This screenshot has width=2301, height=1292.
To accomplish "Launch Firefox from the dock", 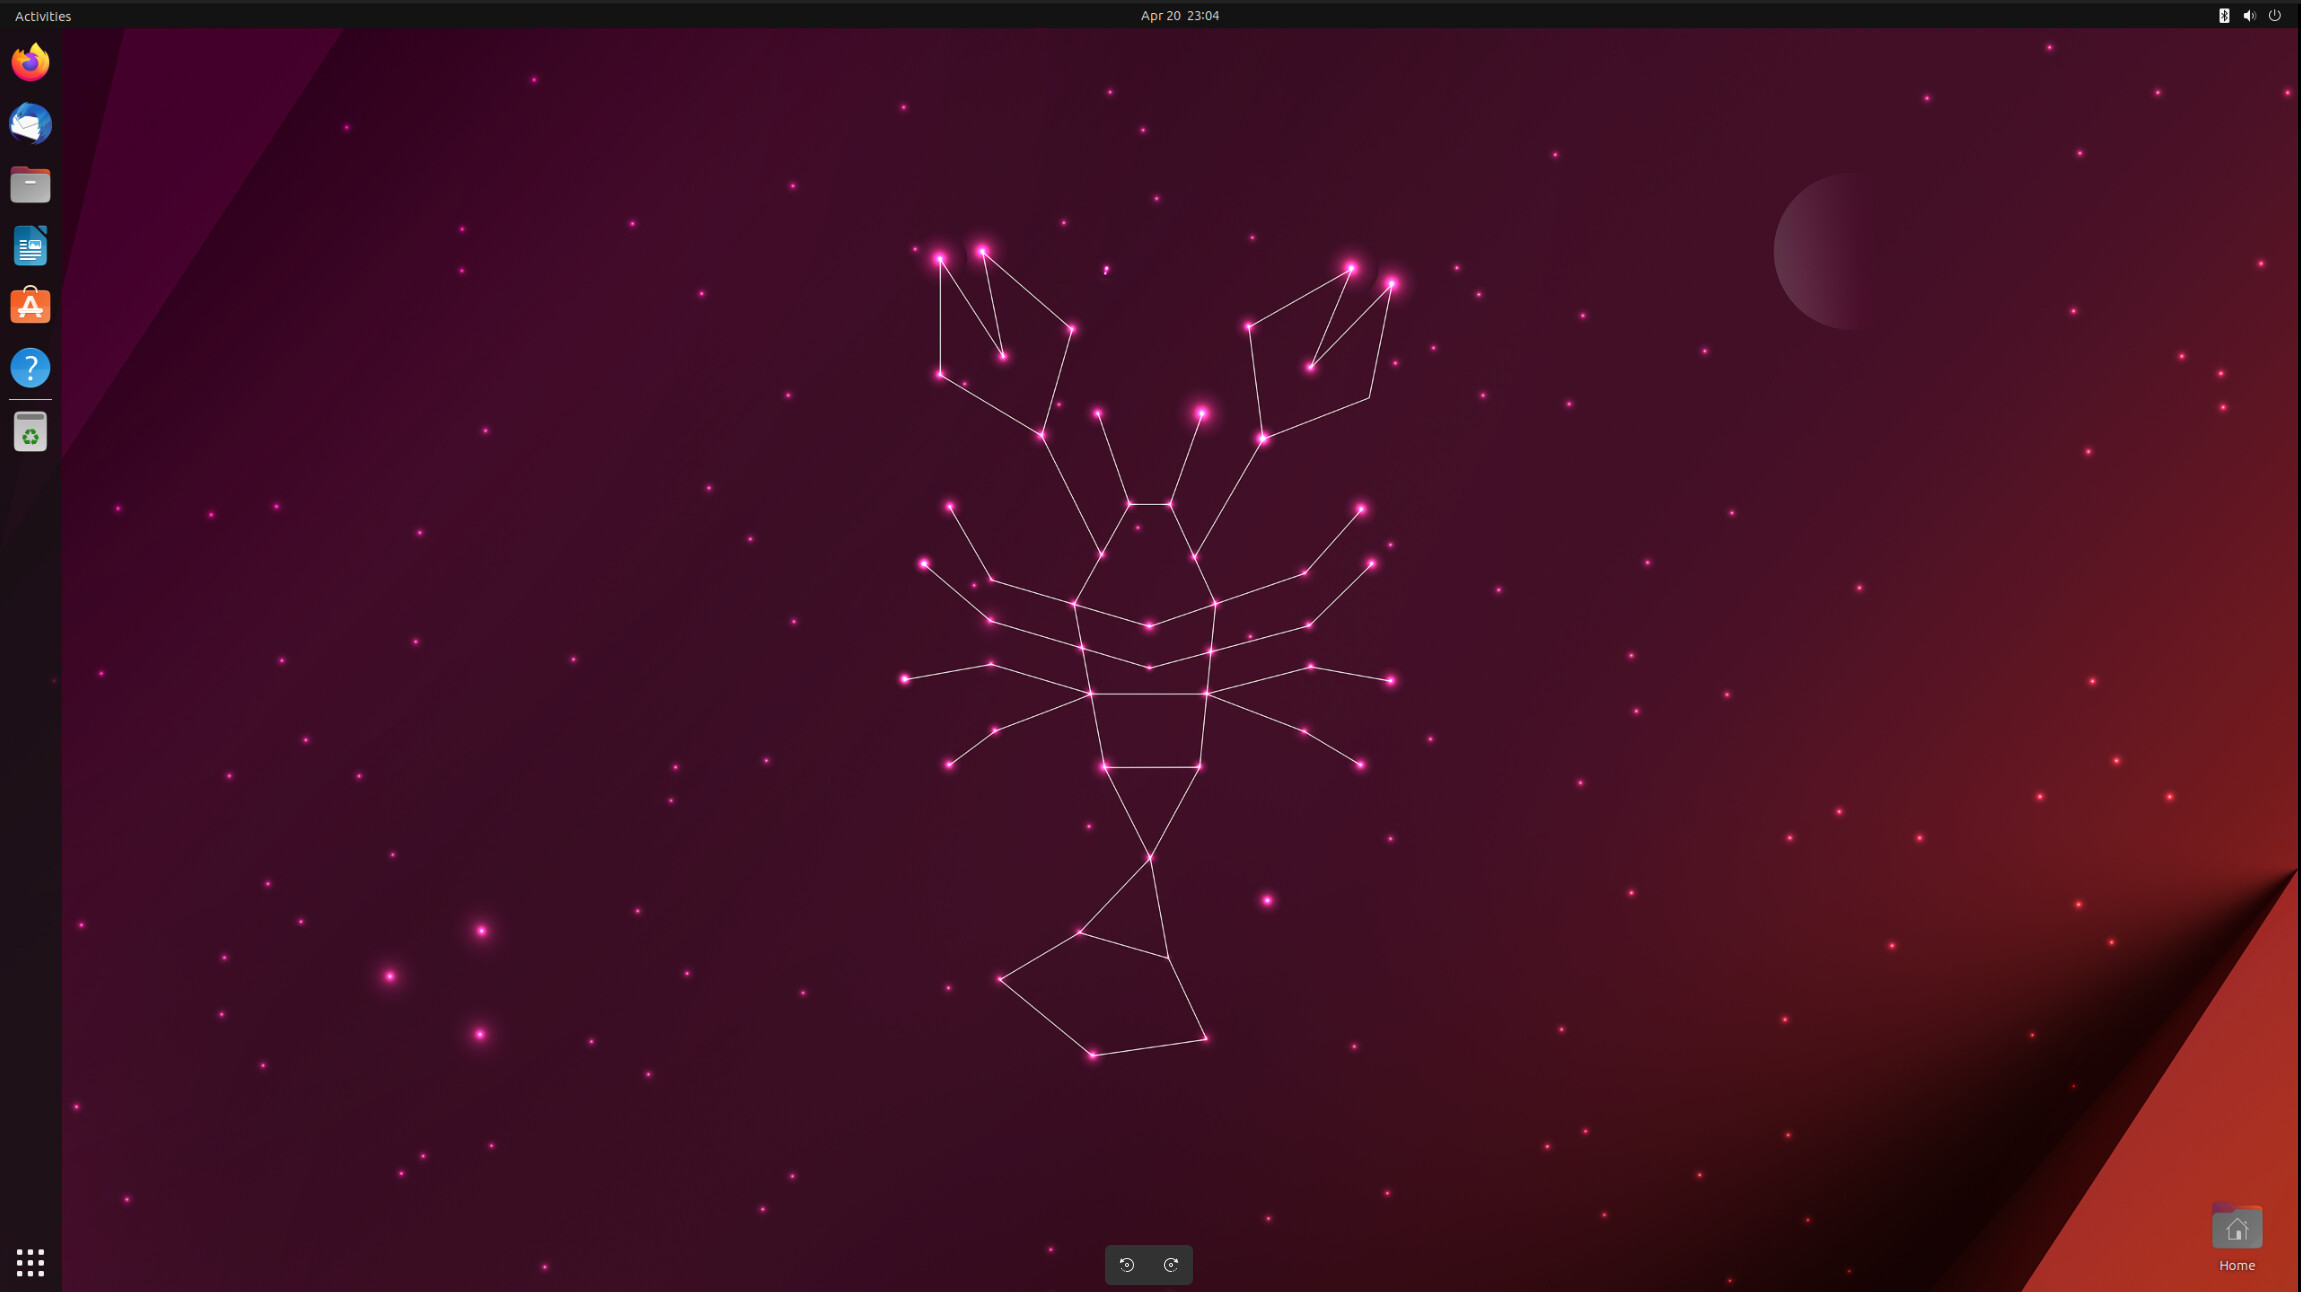I will tap(30, 62).
